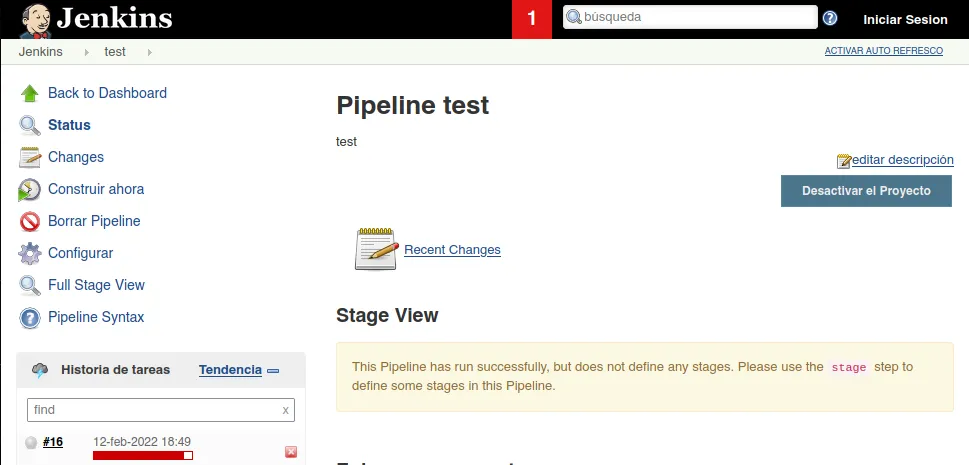
Task: Open the test breadcrumb item
Action: [115, 52]
